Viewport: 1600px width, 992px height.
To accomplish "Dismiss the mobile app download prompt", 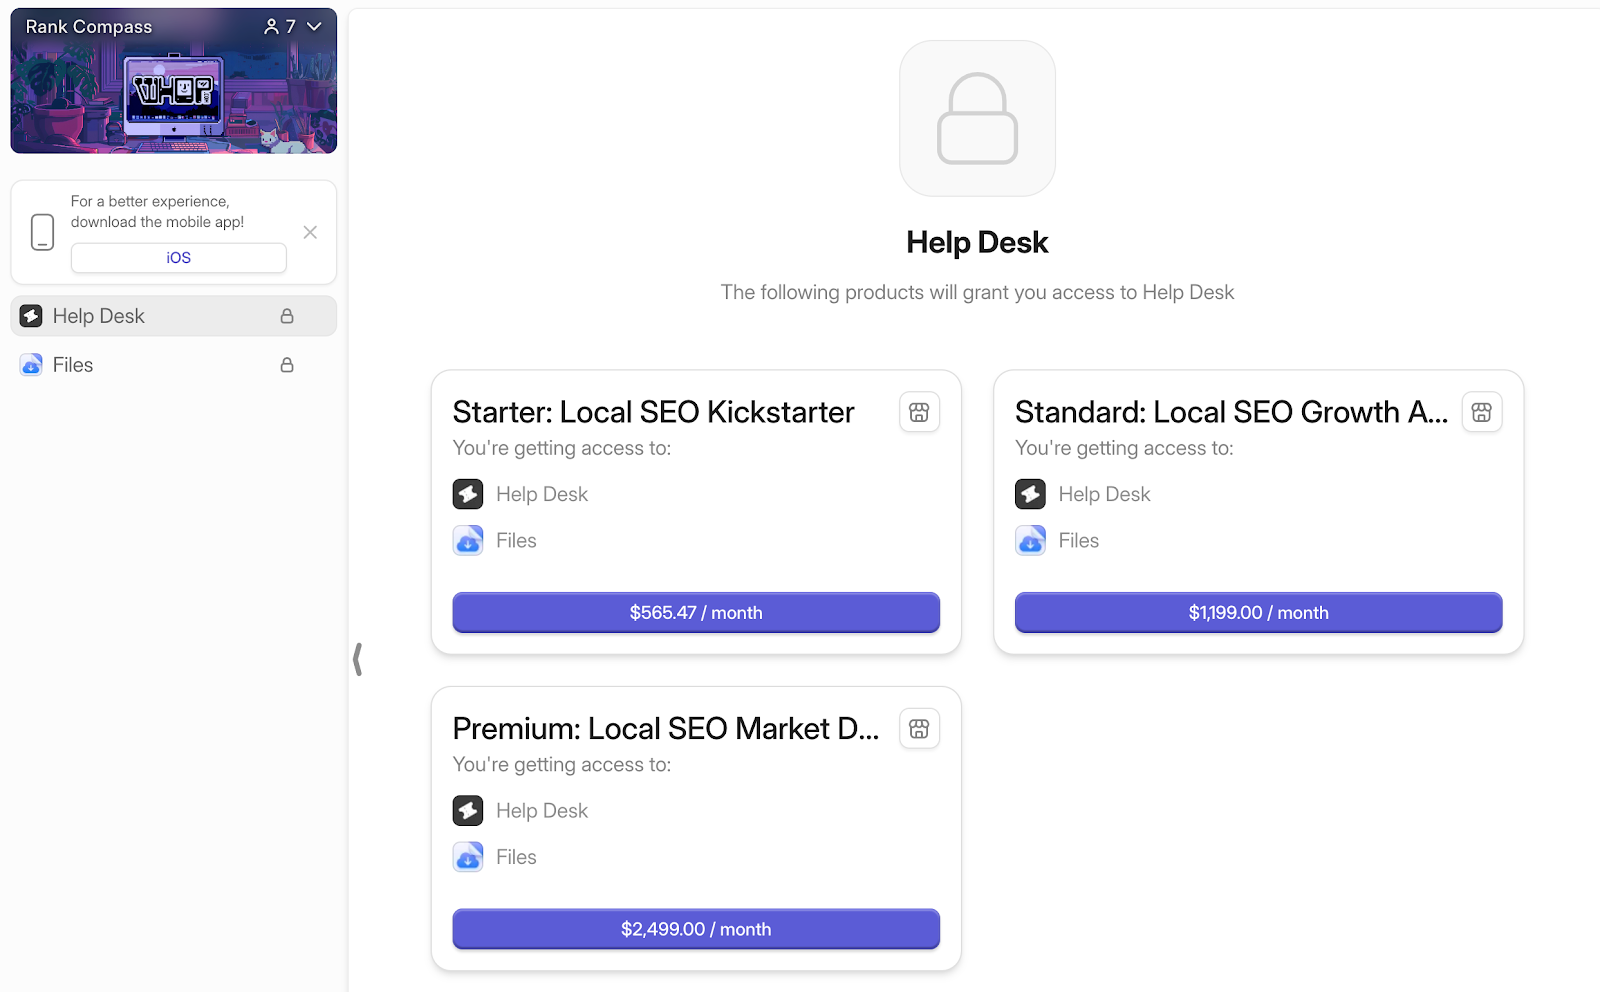I will coord(310,232).
